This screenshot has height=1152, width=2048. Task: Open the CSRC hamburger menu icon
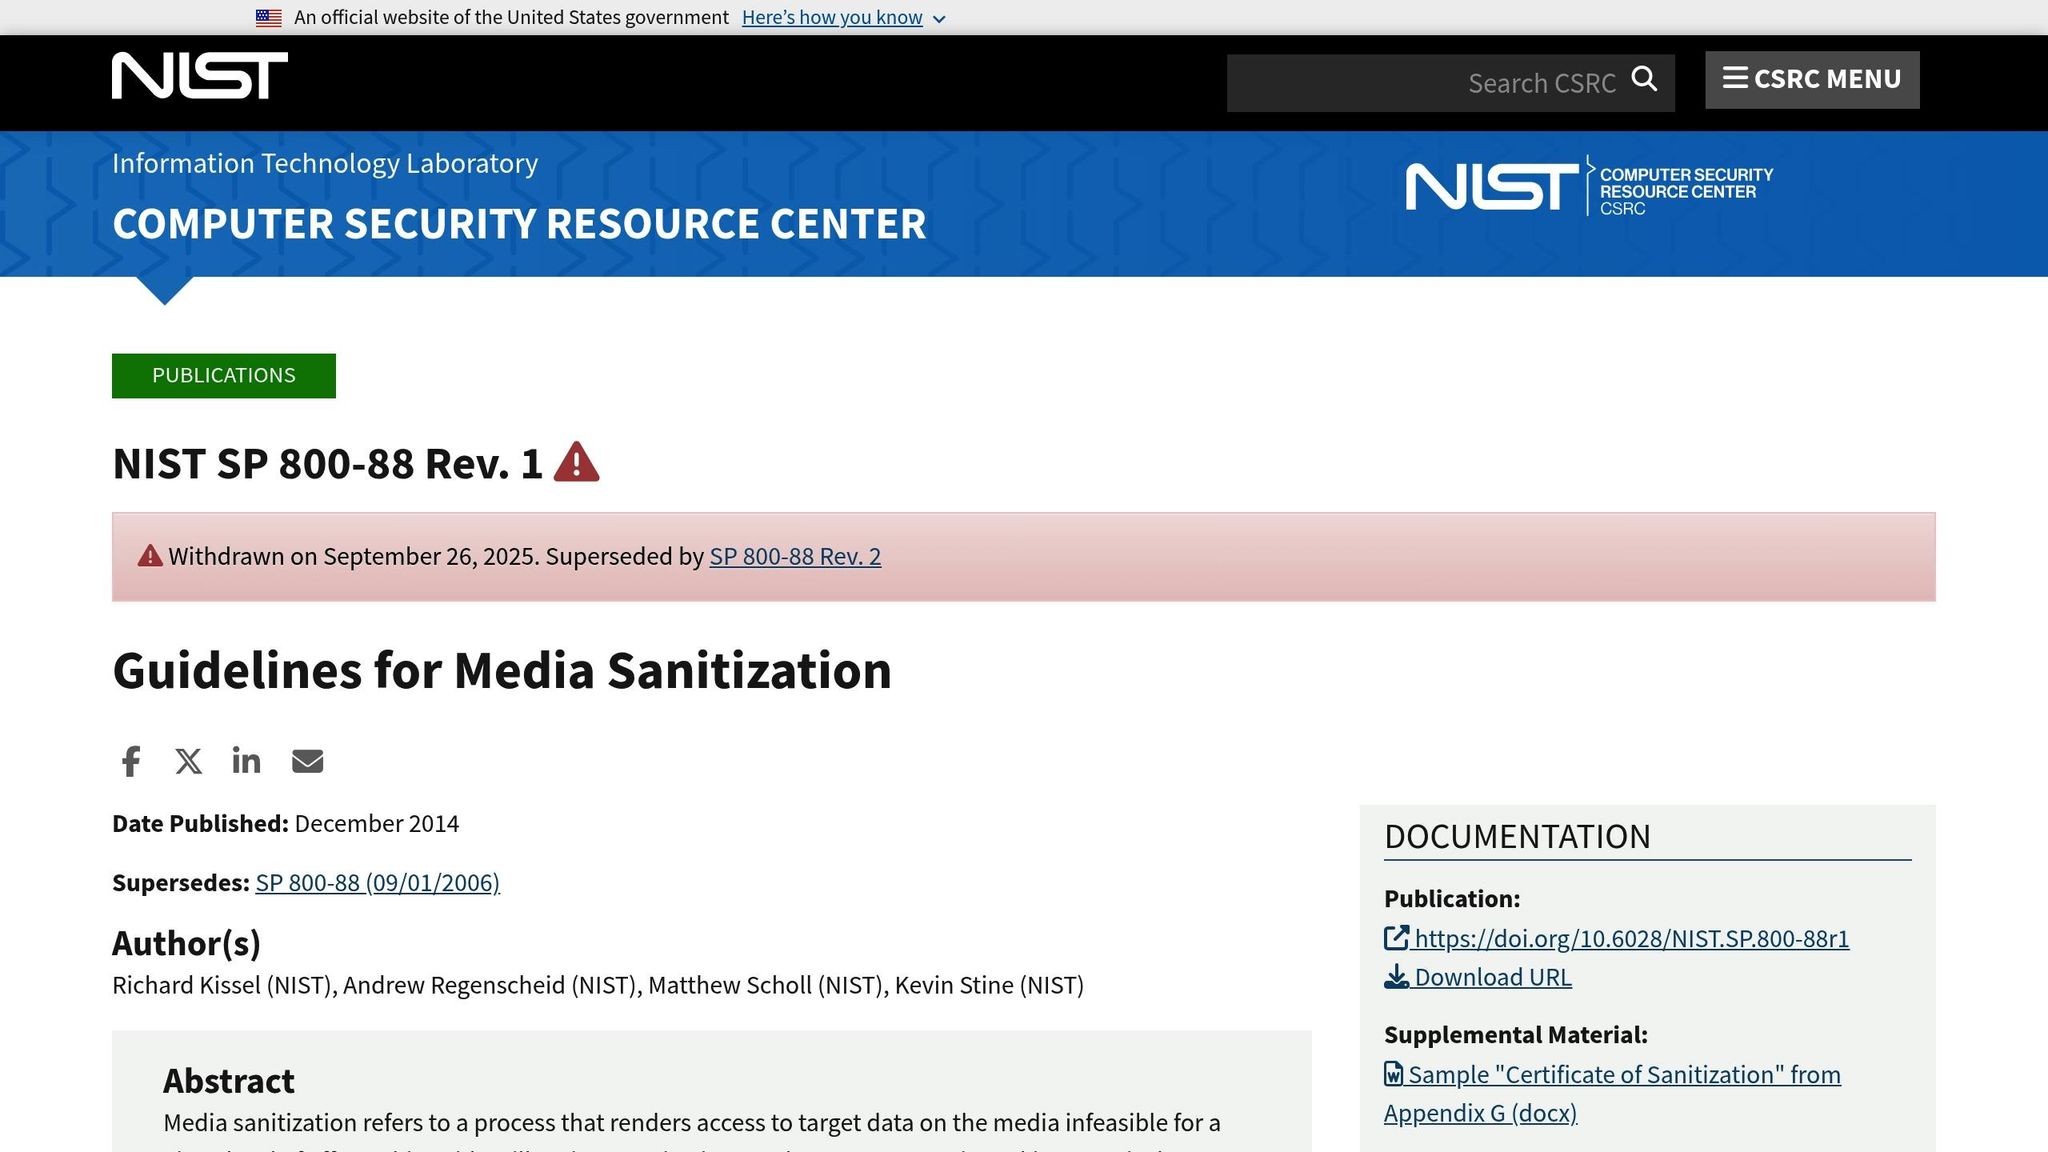point(1734,79)
